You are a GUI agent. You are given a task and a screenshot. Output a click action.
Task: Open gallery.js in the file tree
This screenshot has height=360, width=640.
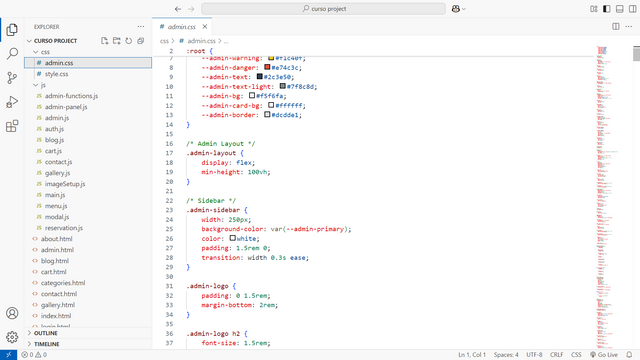88,173
